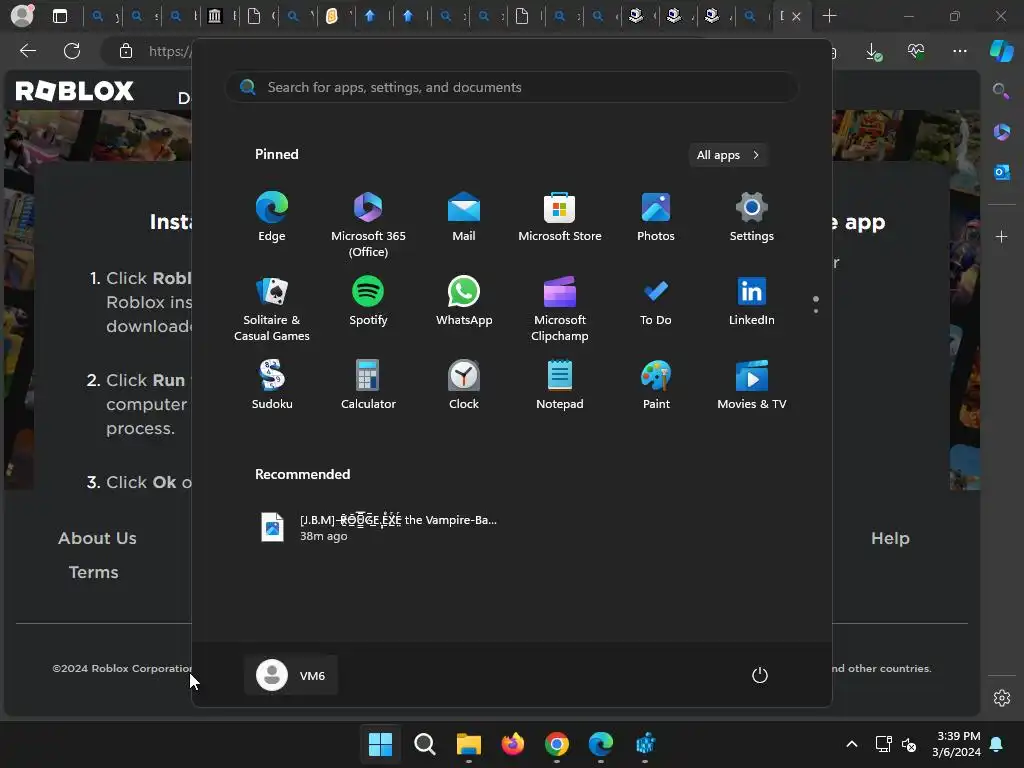Open the Paint app
The height and width of the screenshot is (768, 1024).
click(656, 385)
